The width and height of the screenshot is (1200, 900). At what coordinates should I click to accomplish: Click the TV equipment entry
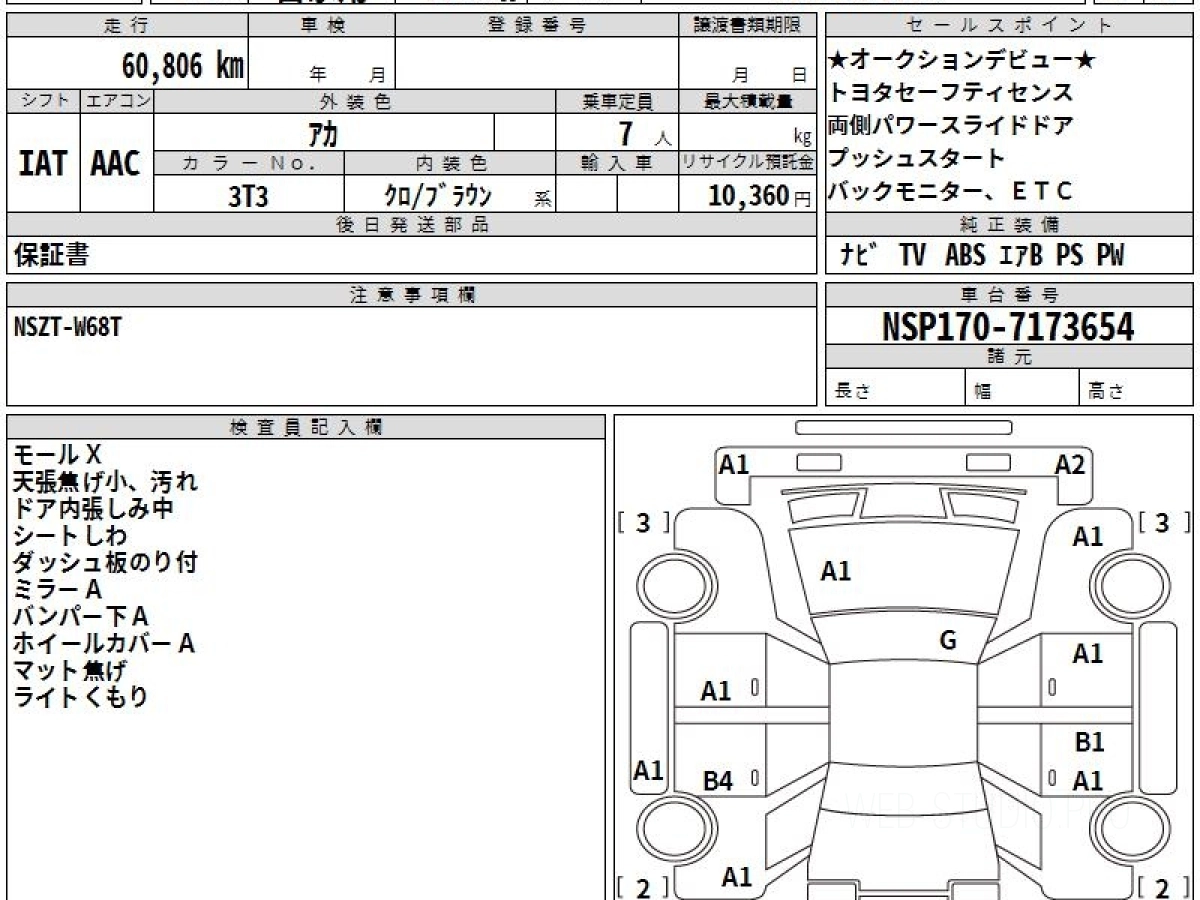[911, 256]
